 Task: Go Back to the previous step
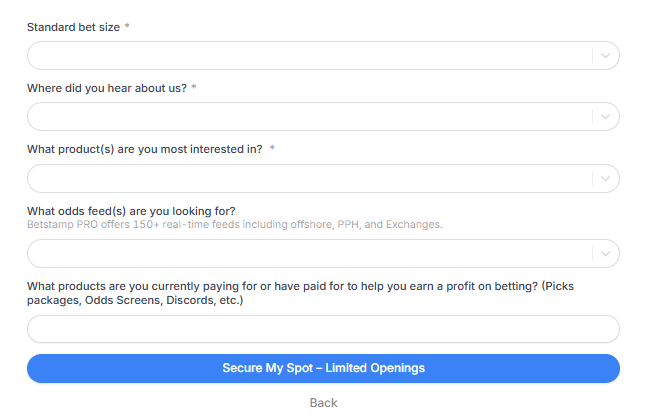coord(323,402)
